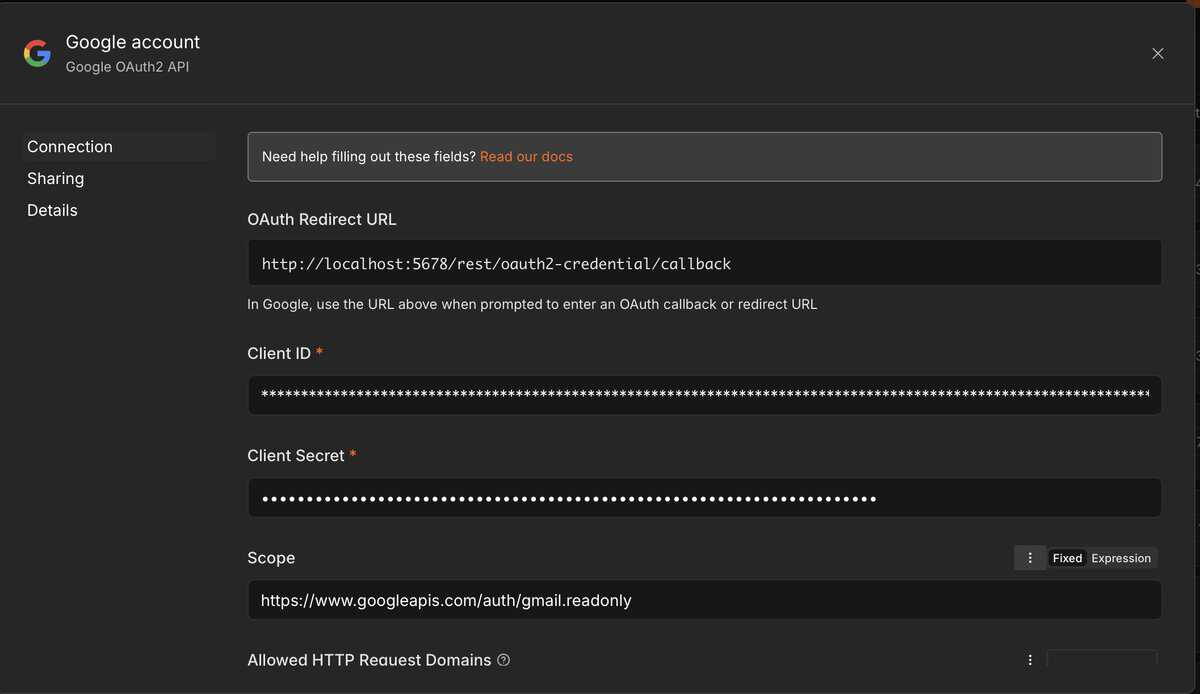This screenshot has height=694, width=1200.
Task: Select Fixed mode for Scope
Action: 1067,558
